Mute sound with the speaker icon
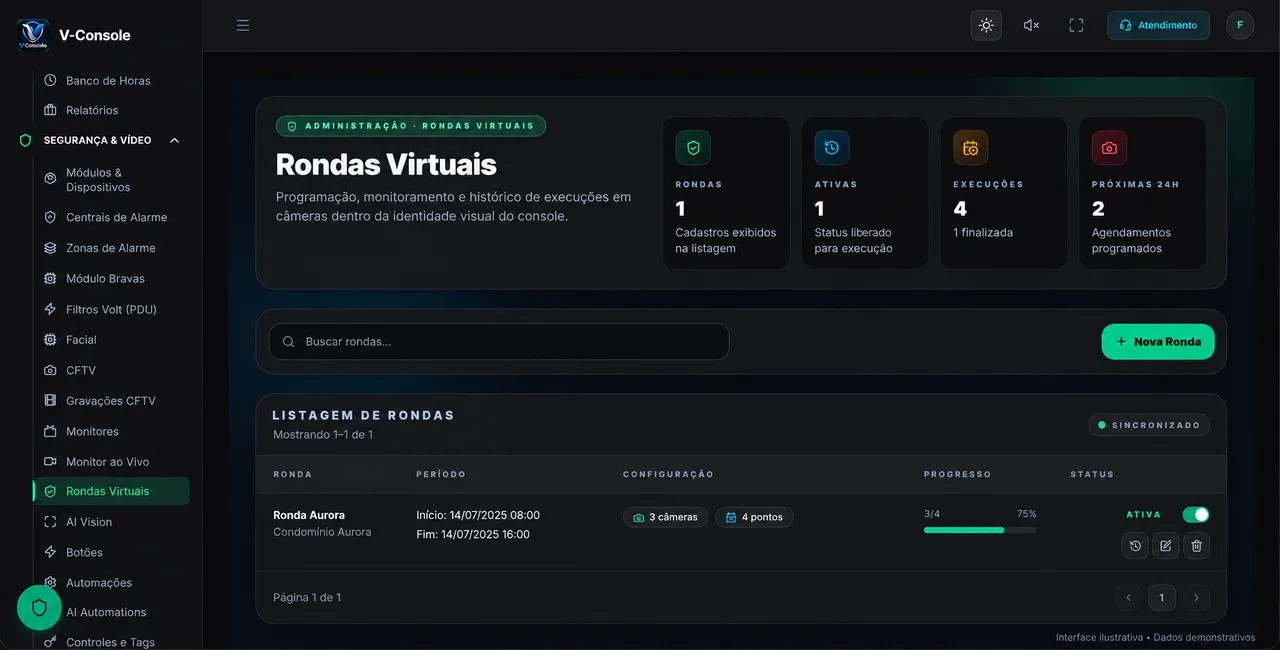 1031,25
